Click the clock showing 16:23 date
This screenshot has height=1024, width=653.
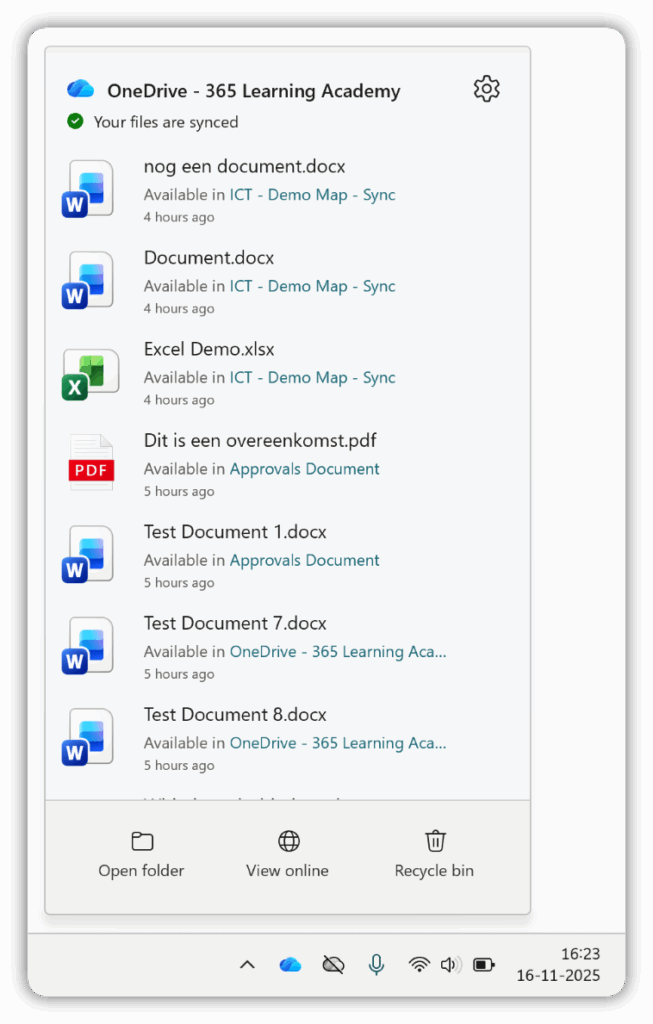point(558,964)
